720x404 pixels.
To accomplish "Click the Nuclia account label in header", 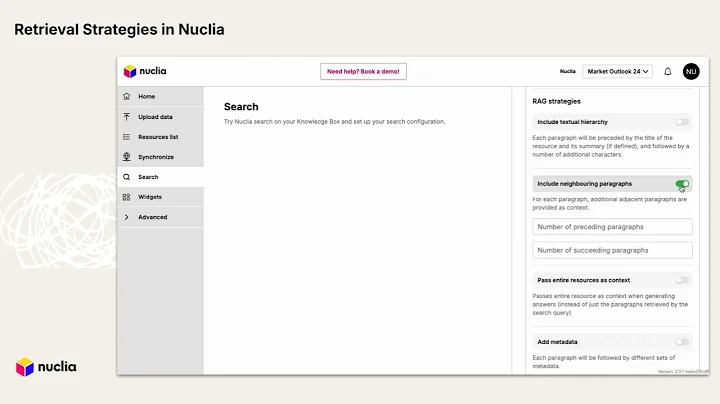I will coord(568,72).
